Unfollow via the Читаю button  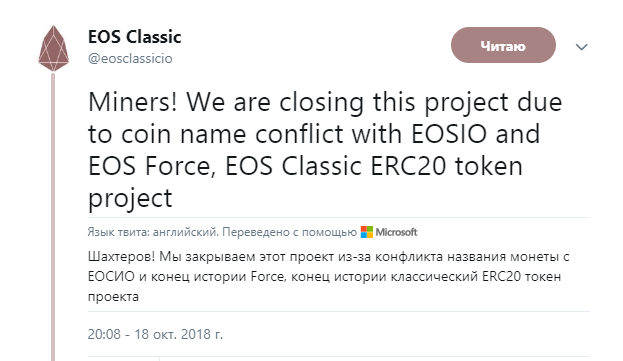[503, 45]
